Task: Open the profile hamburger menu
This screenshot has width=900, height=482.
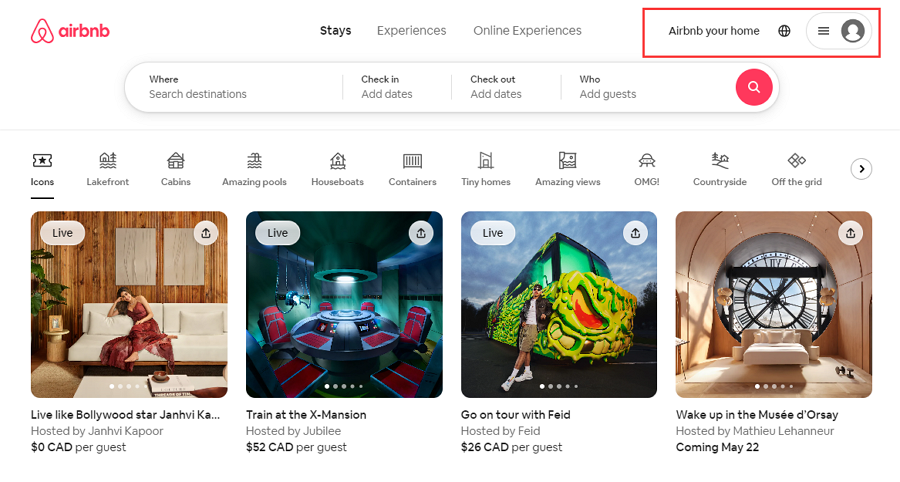Action: 823,31
